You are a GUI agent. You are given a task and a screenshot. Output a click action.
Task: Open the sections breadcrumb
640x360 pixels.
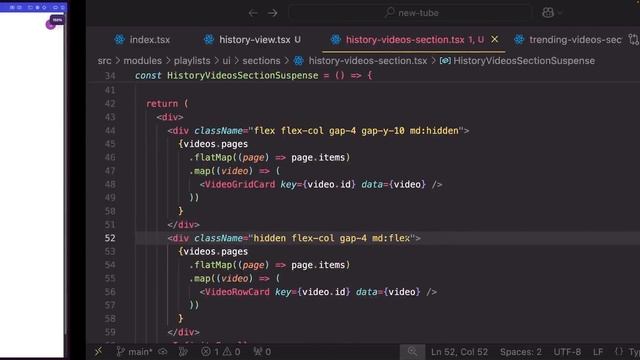tap(261, 61)
